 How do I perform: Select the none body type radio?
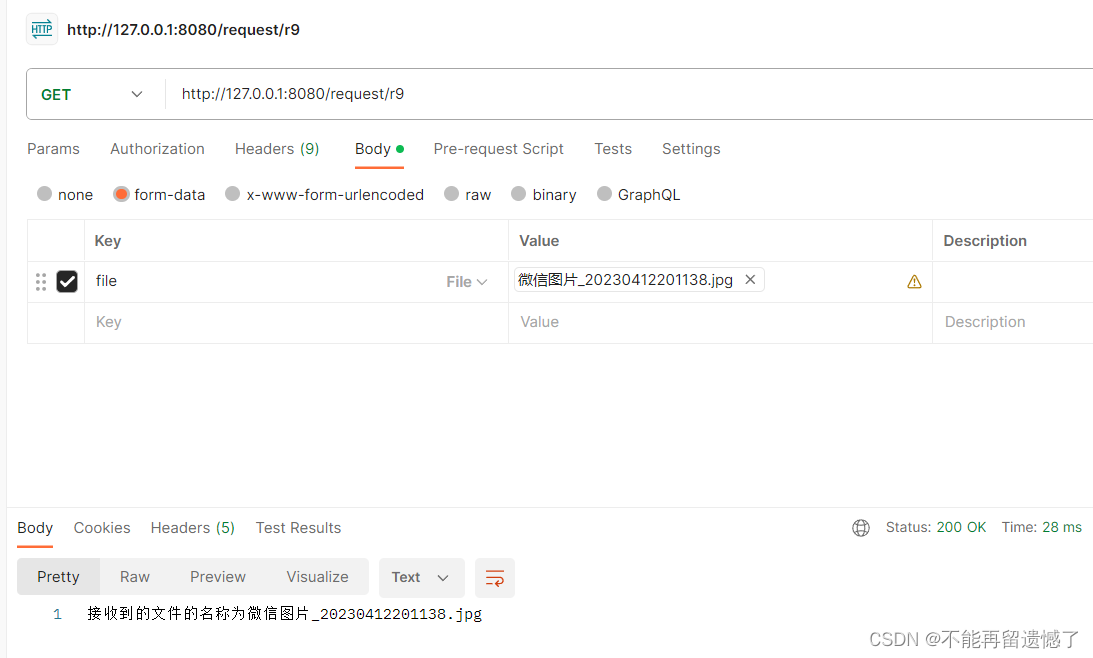point(45,194)
